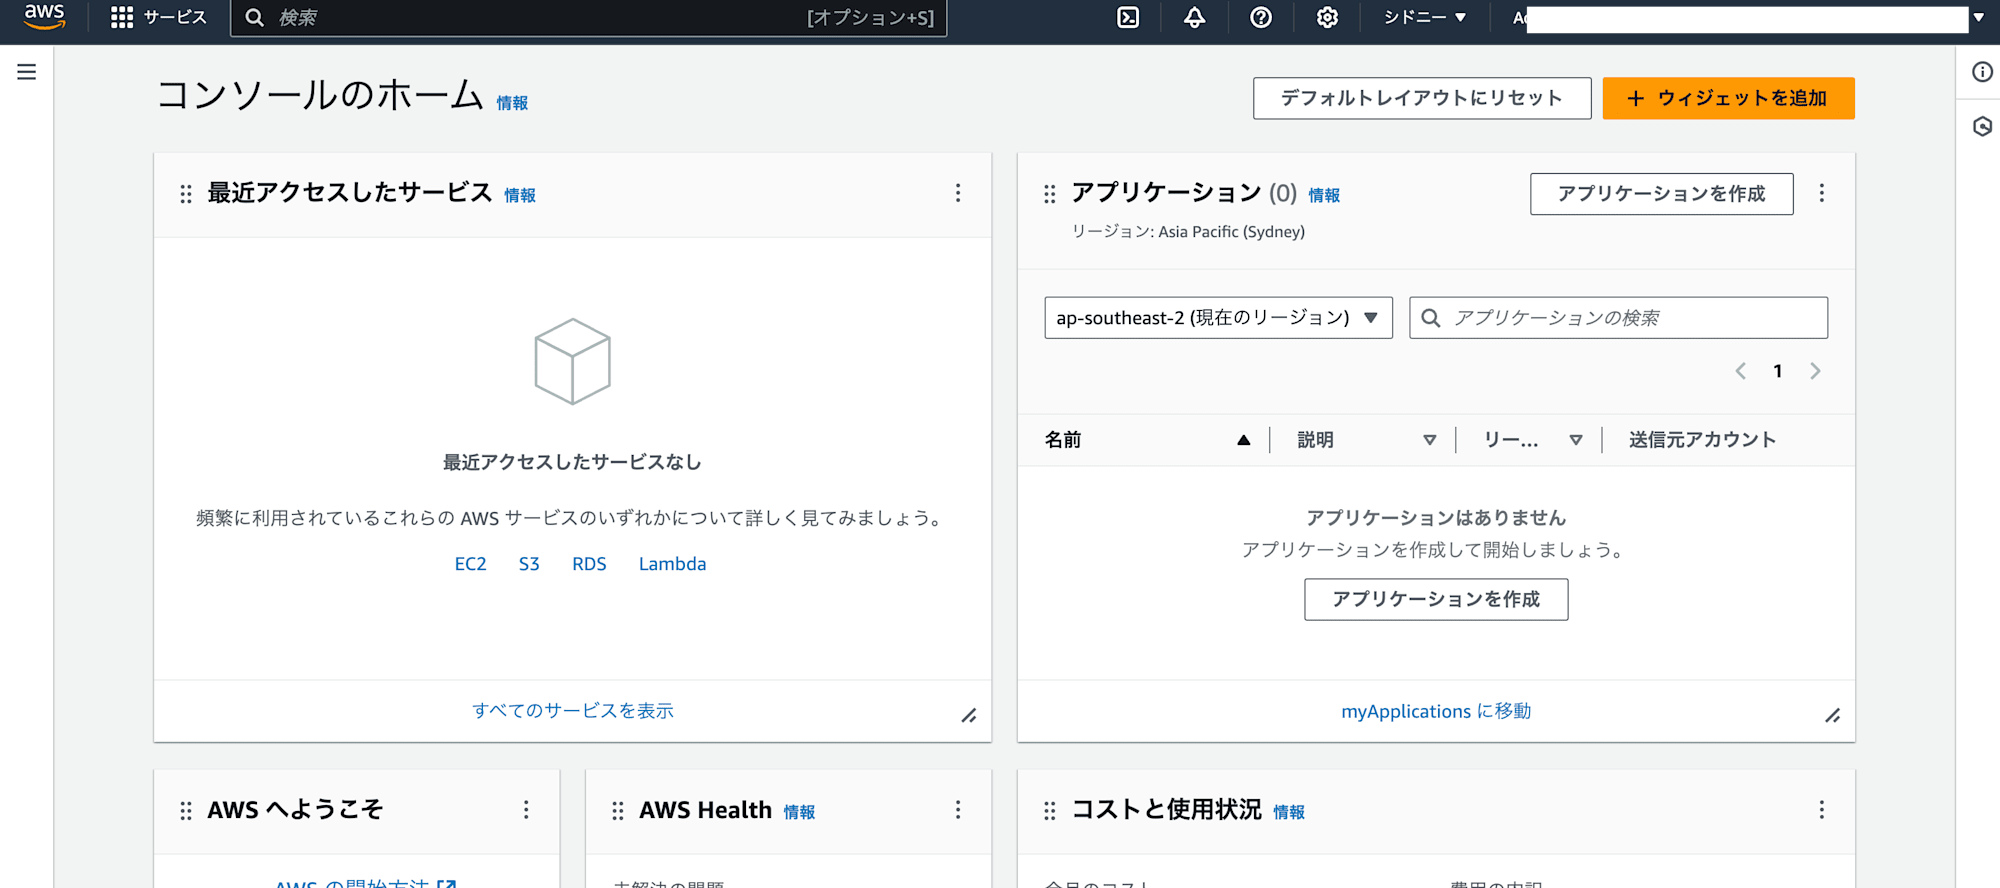Click the 検索 search field in top bar
The image size is (2000, 888).
(x=588, y=17)
